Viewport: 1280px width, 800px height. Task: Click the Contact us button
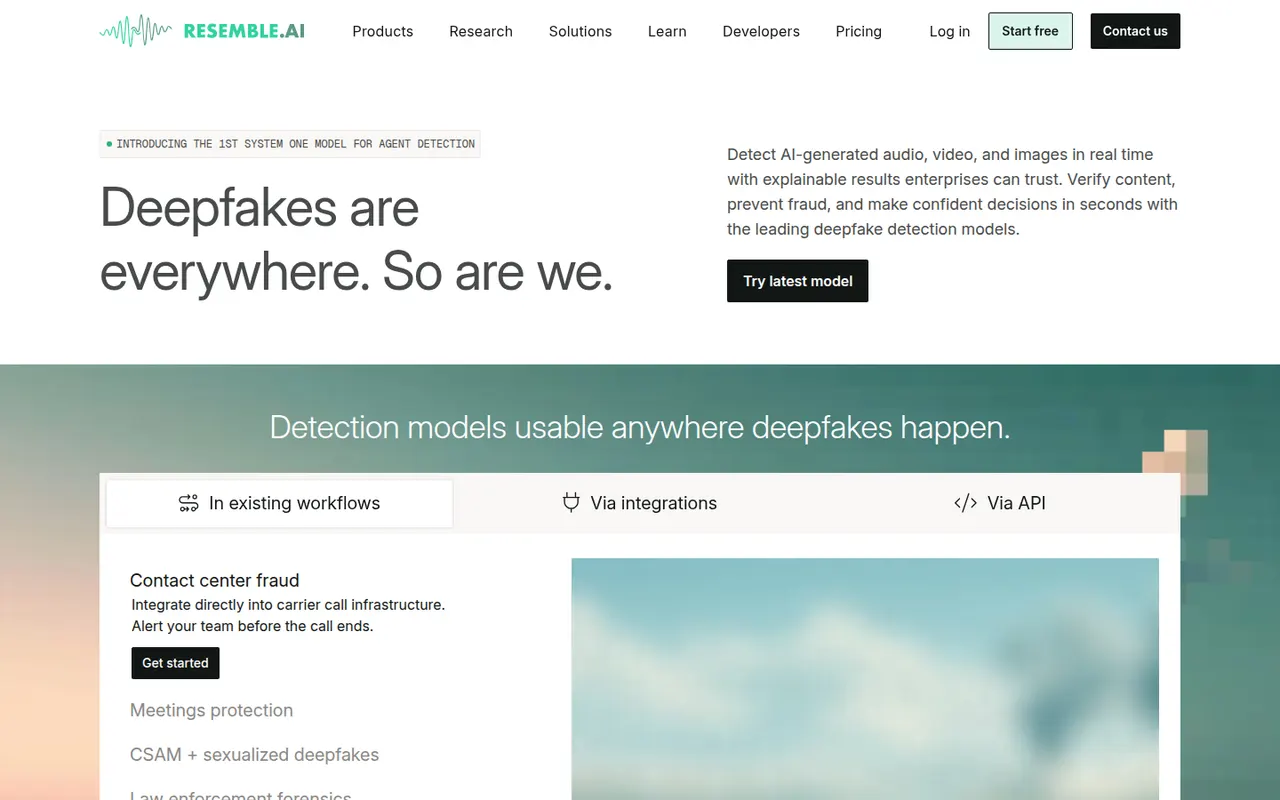(x=1135, y=31)
